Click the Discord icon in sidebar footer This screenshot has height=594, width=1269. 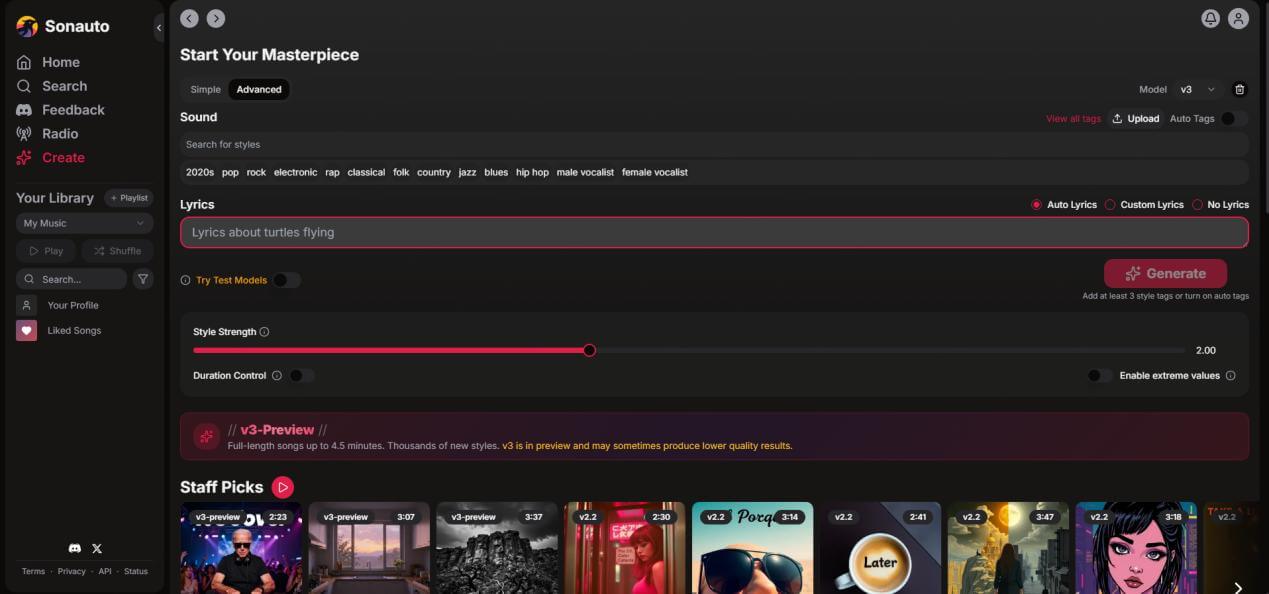click(74, 549)
